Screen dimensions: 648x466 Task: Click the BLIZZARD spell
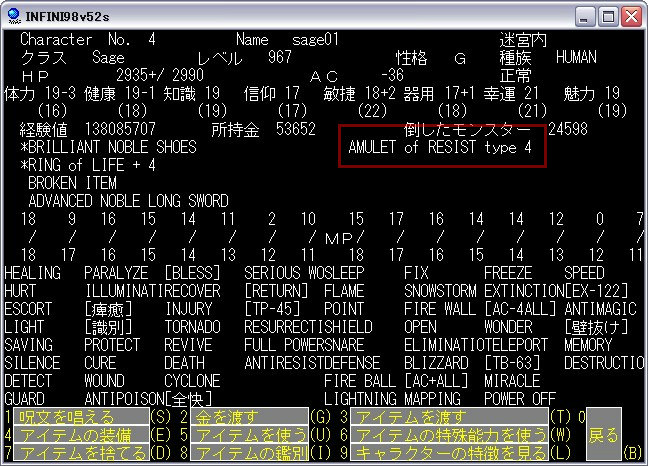coord(436,363)
